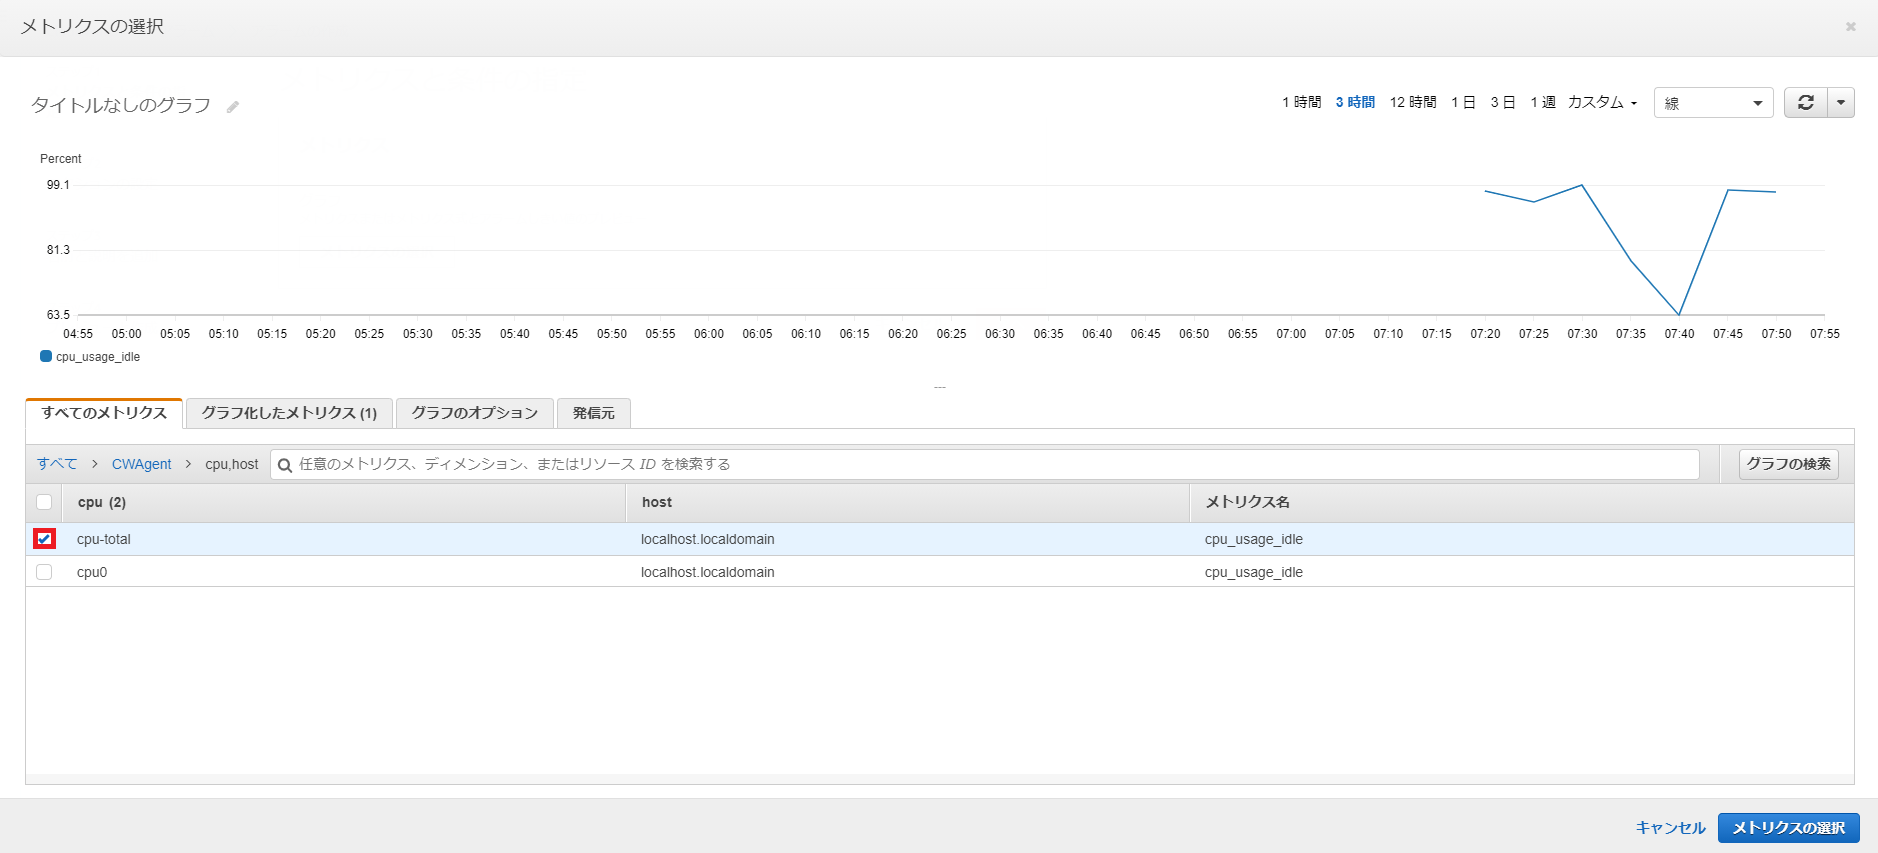Click the キャンセル link

coord(1670,828)
